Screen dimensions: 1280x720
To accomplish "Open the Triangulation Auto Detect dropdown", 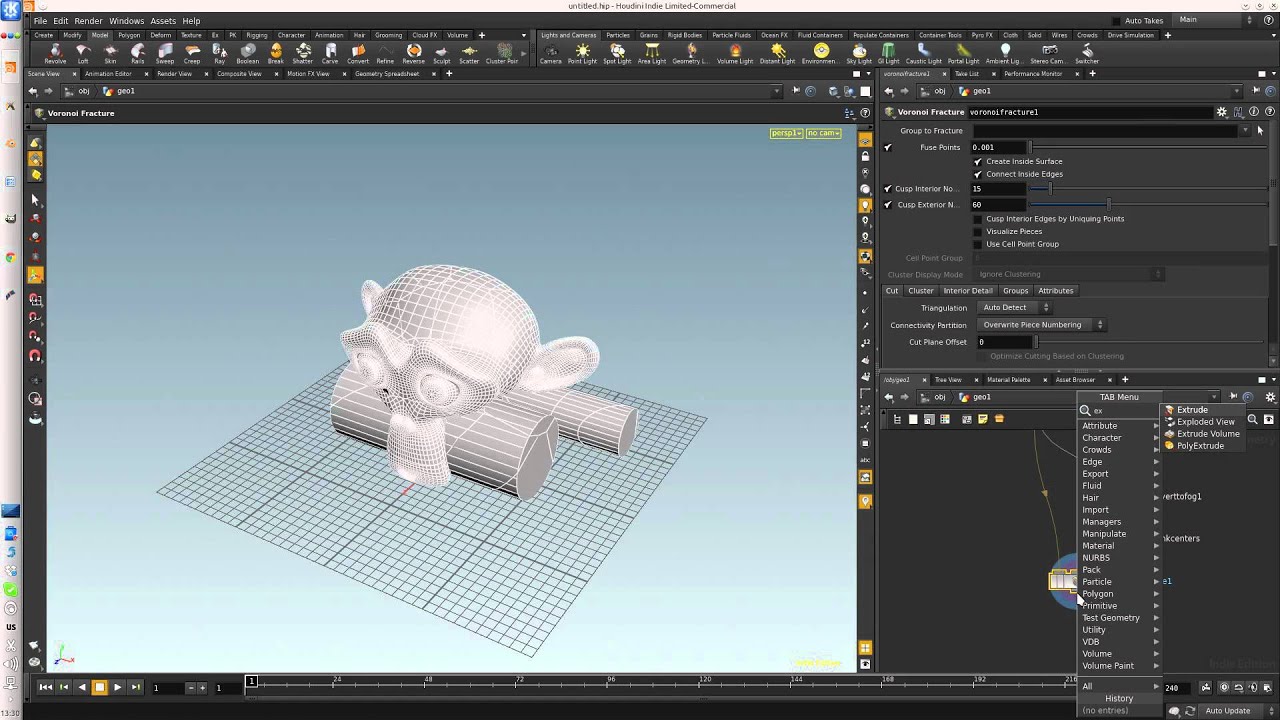I will [x=1014, y=308].
